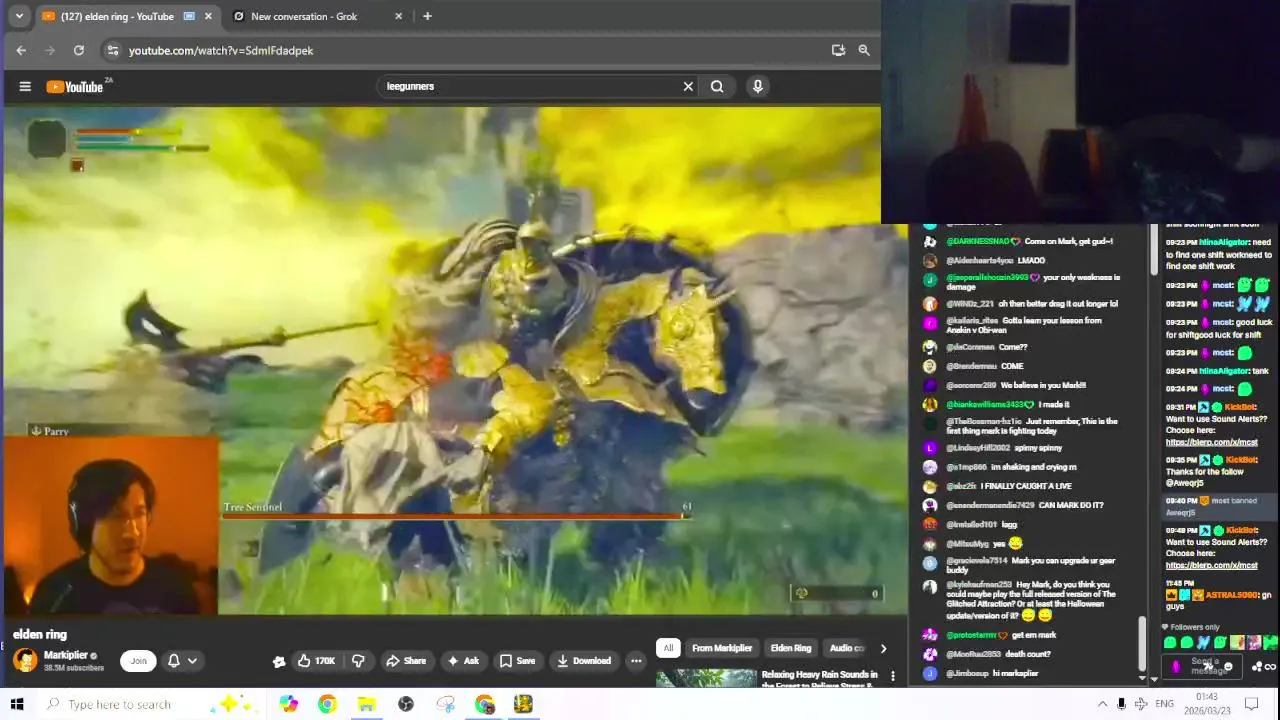
Task: Share the elden ring video
Action: pyautogui.click(x=406, y=660)
